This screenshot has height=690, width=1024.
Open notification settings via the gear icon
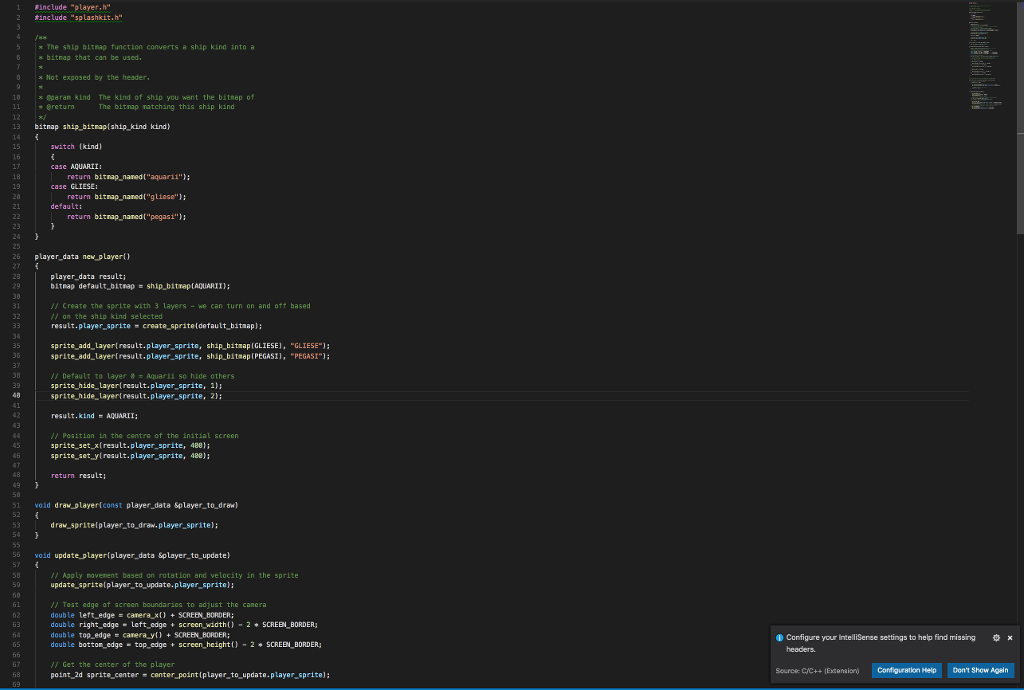996,637
